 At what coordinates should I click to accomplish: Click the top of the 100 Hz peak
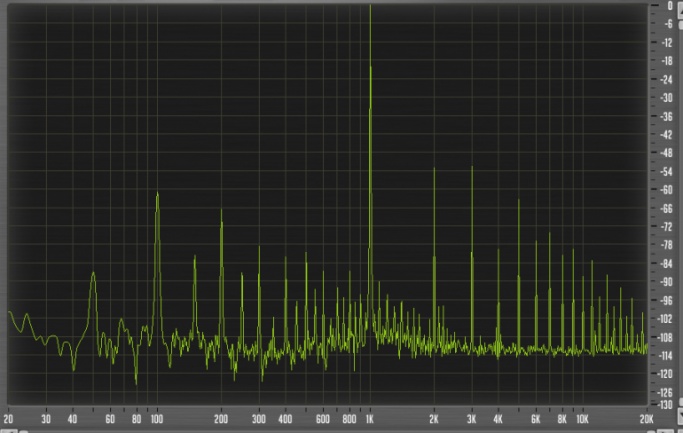tap(157, 194)
